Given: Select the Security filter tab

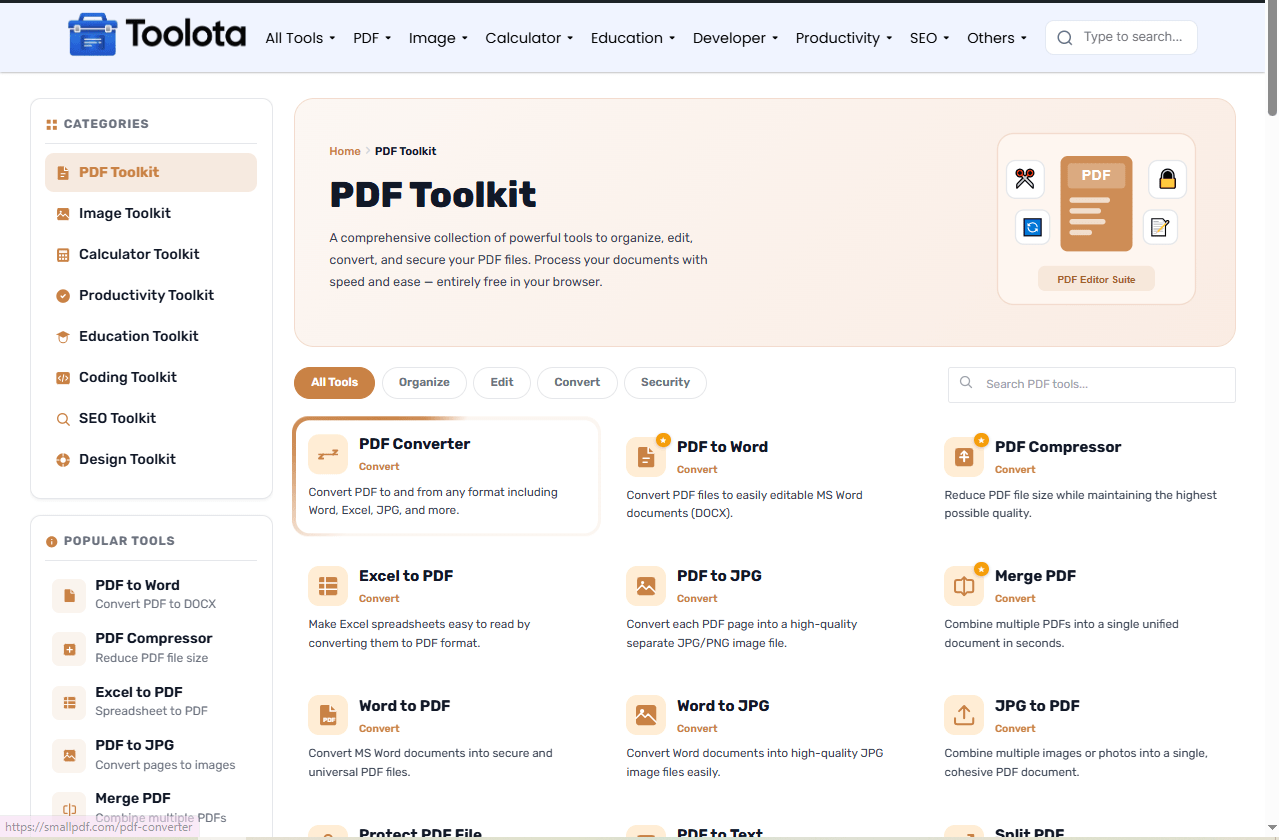Looking at the screenshot, I should 665,383.
